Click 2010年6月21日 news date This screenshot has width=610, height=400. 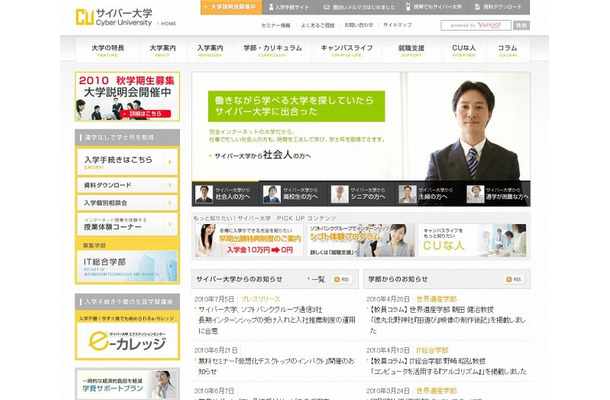click(x=216, y=350)
